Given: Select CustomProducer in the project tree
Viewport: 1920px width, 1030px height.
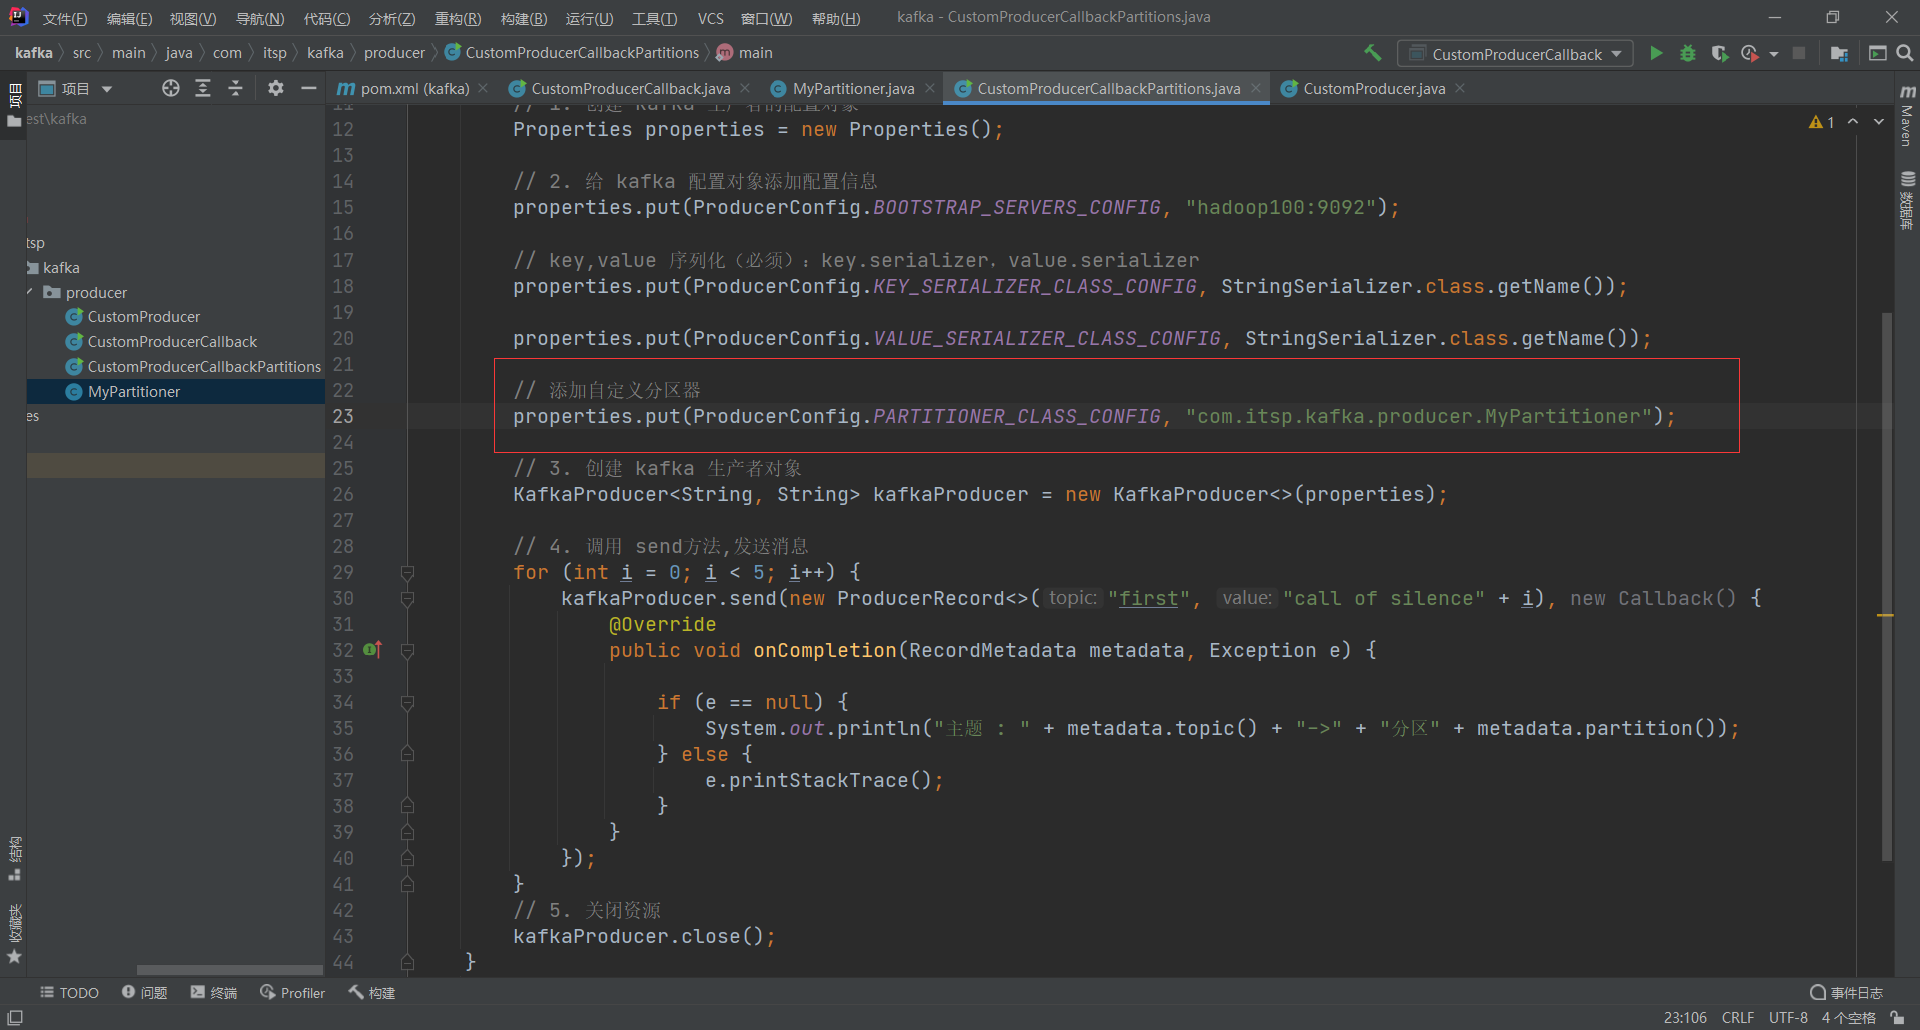Looking at the screenshot, I should coord(143,316).
